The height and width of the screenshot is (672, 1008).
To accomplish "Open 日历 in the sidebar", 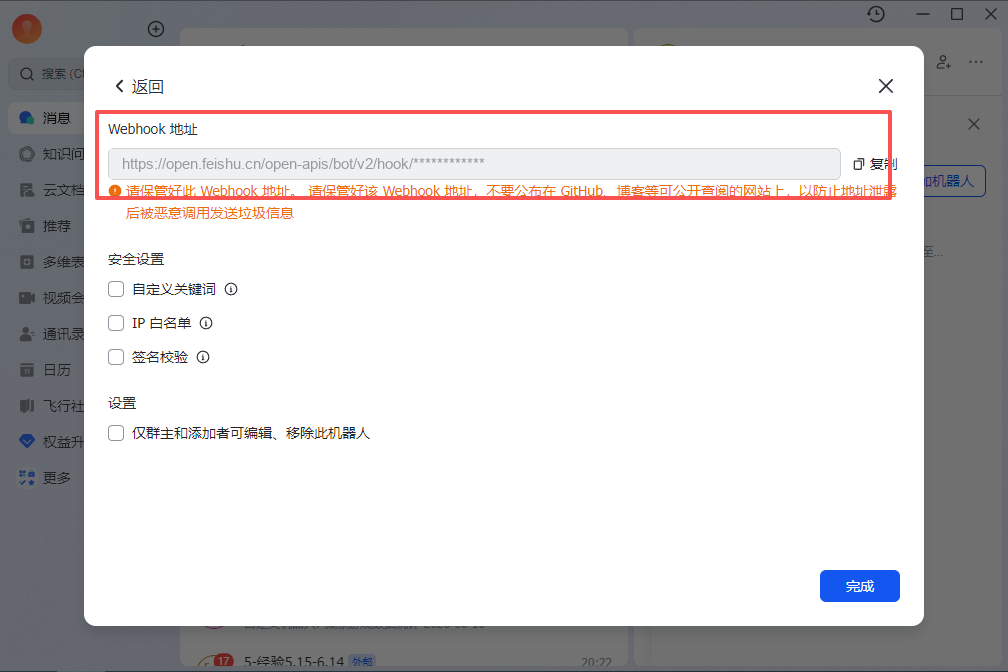I will click(46, 370).
